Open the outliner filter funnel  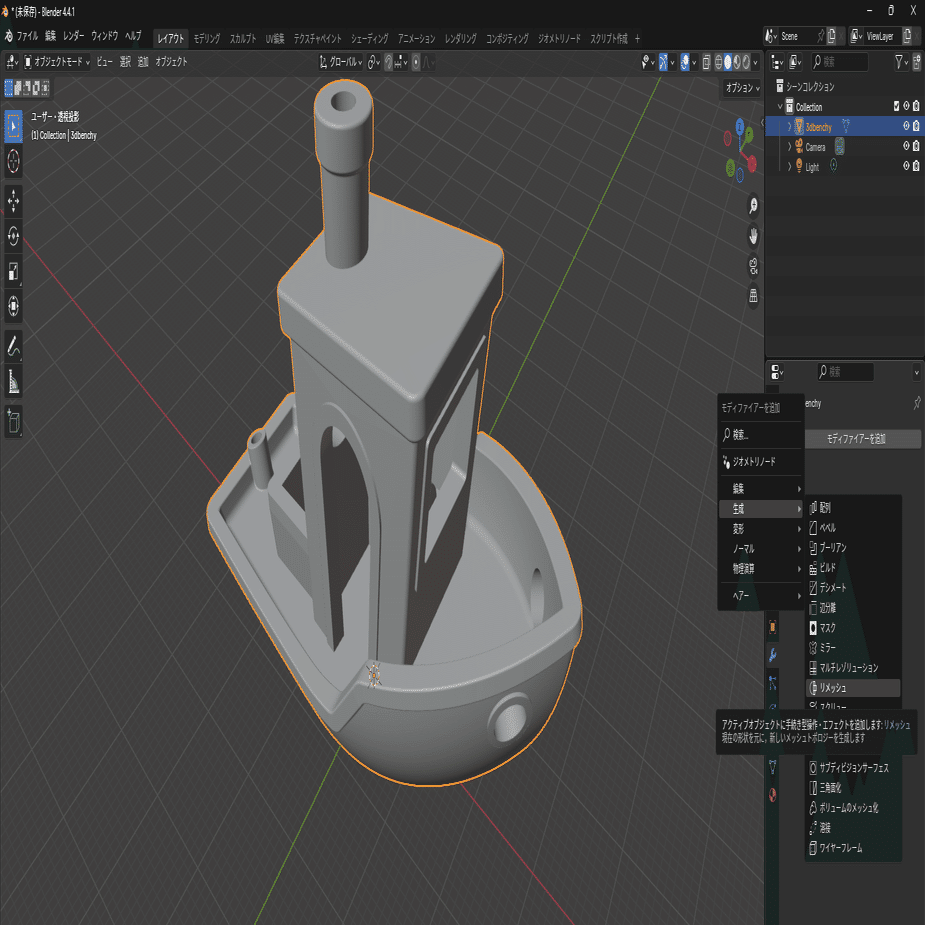click(901, 61)
